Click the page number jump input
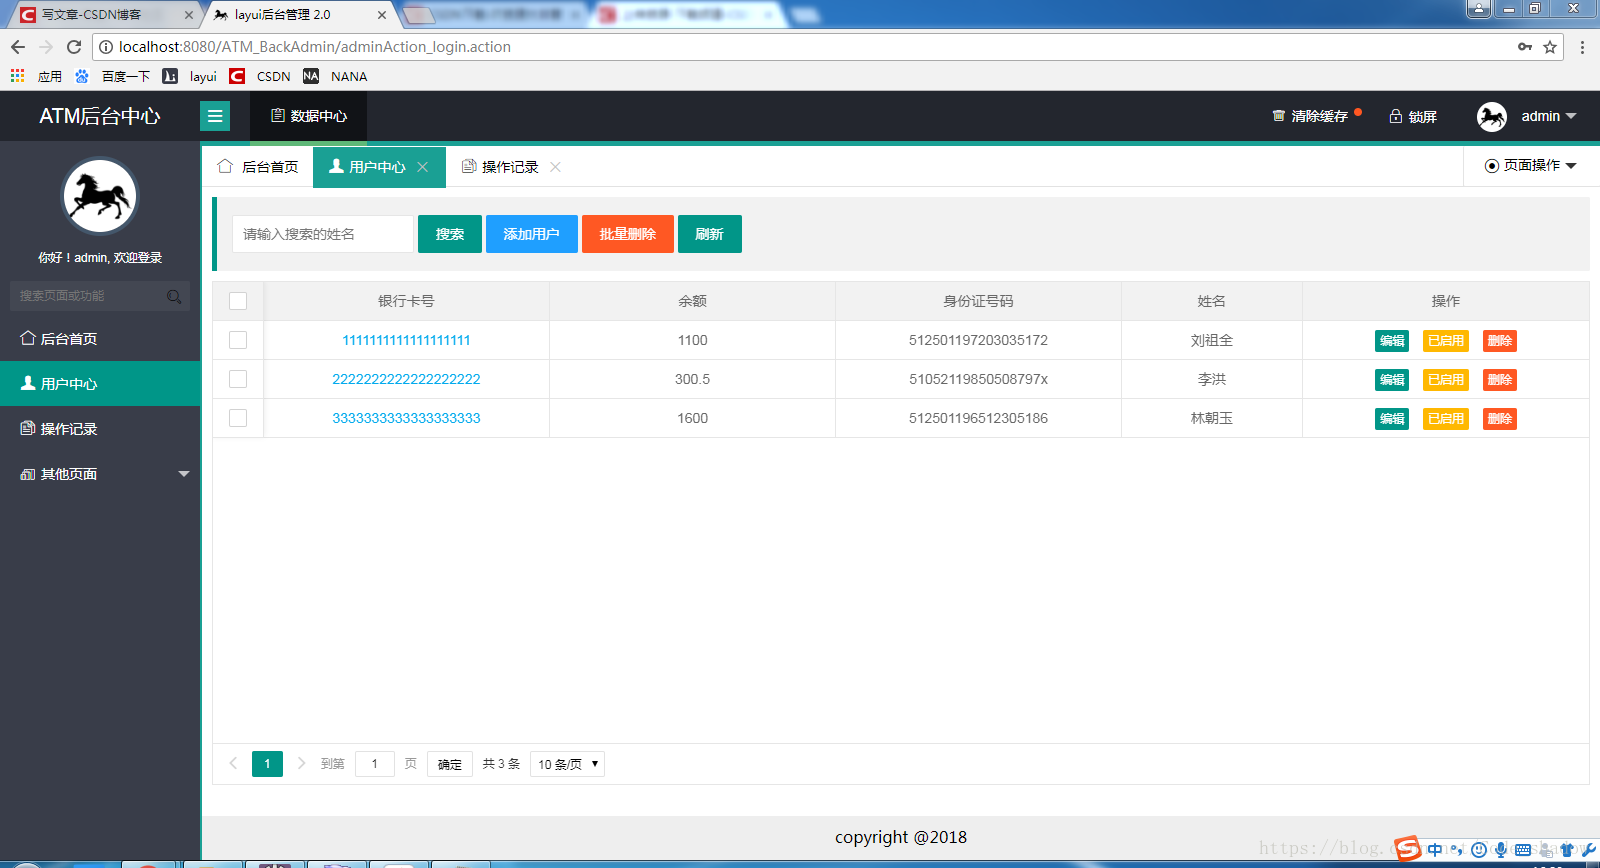The width and height of the screenshot is (1600, 868). pyautogui.click(x=375, y=764)
